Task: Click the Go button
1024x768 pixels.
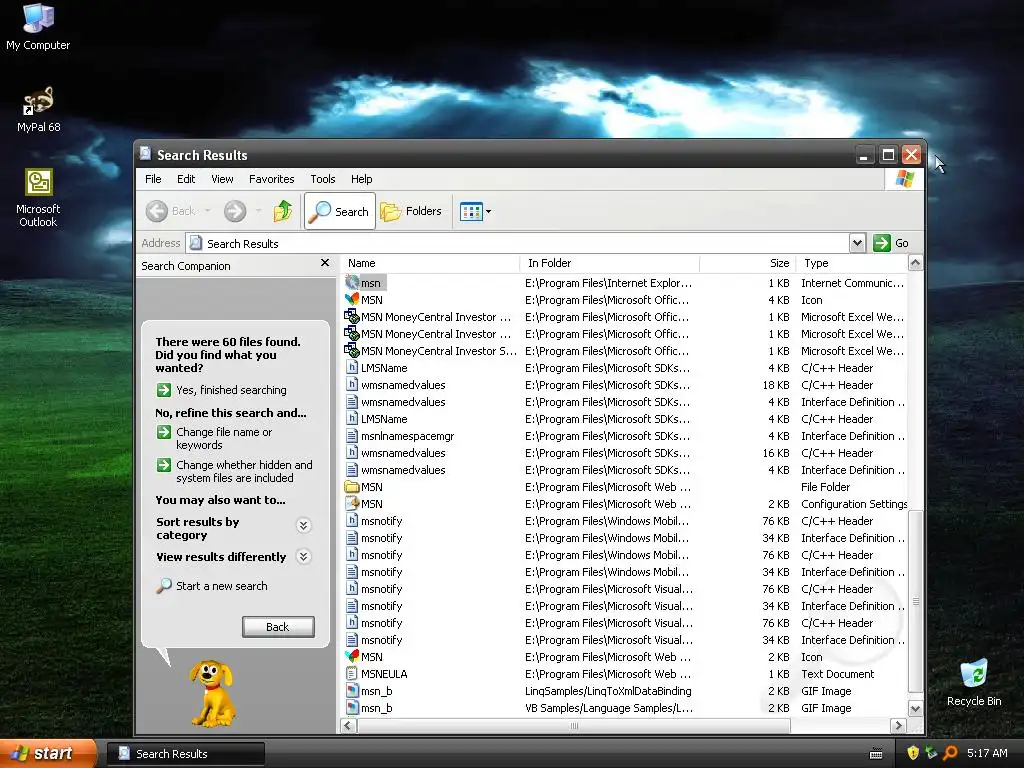Action: [891, 243]
